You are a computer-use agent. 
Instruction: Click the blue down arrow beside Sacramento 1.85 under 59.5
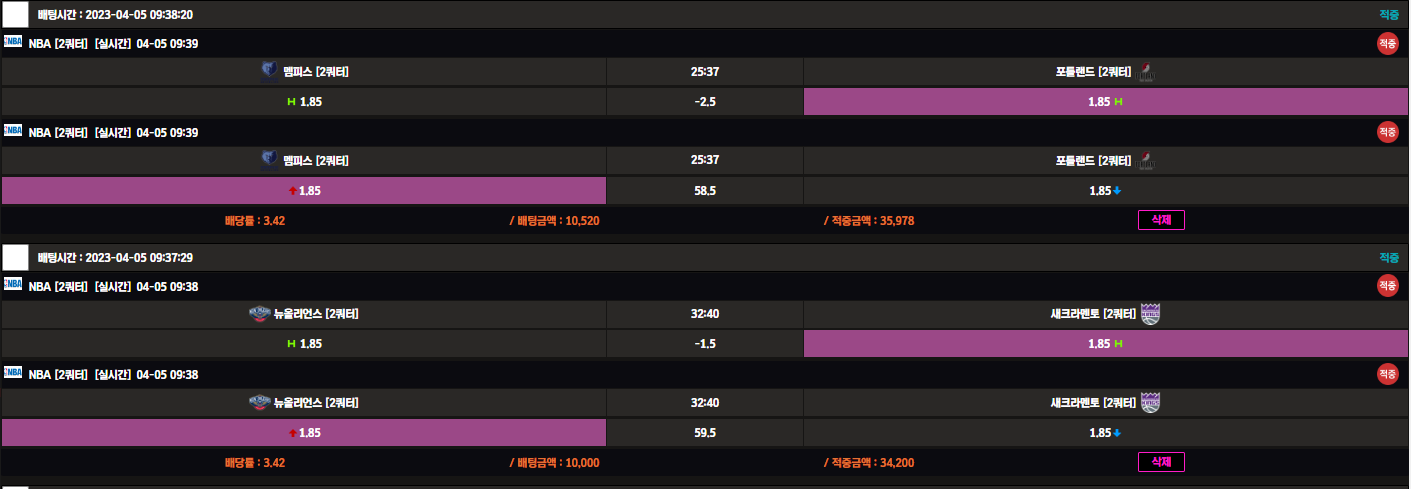coord(1117,434)
